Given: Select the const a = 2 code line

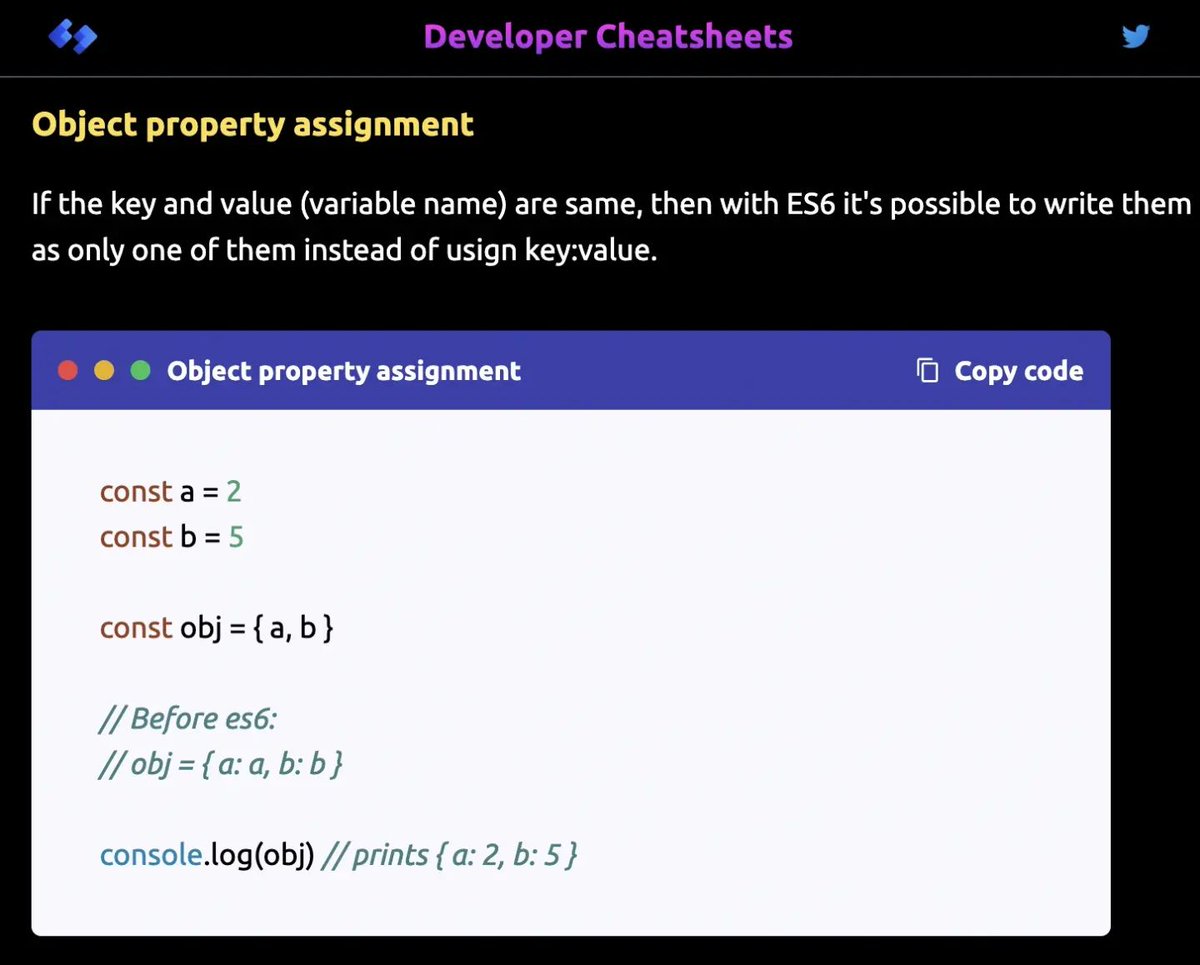Looking at the screenshot, I should [170, 491].
